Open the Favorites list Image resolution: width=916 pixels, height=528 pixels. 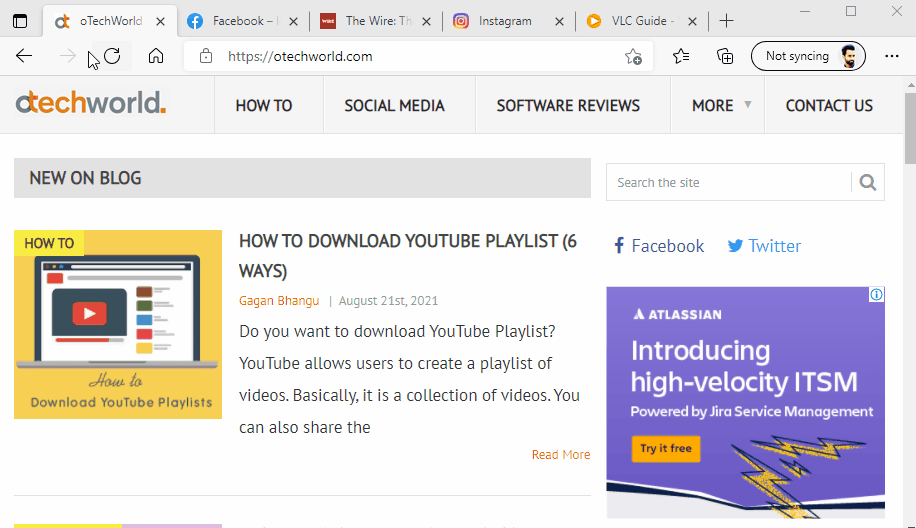(x=681, y=56)
